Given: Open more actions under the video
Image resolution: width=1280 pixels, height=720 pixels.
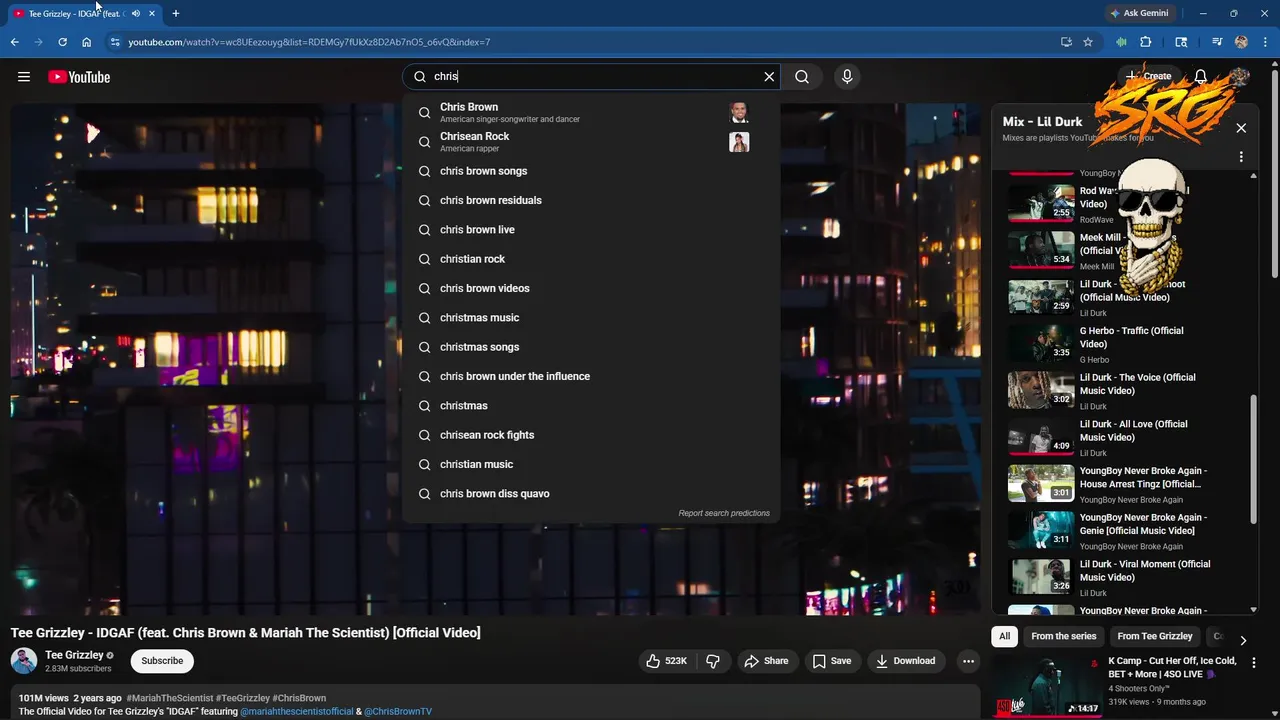Looking at the screenshot, I should pyautogui.click(x=968, y=661).
